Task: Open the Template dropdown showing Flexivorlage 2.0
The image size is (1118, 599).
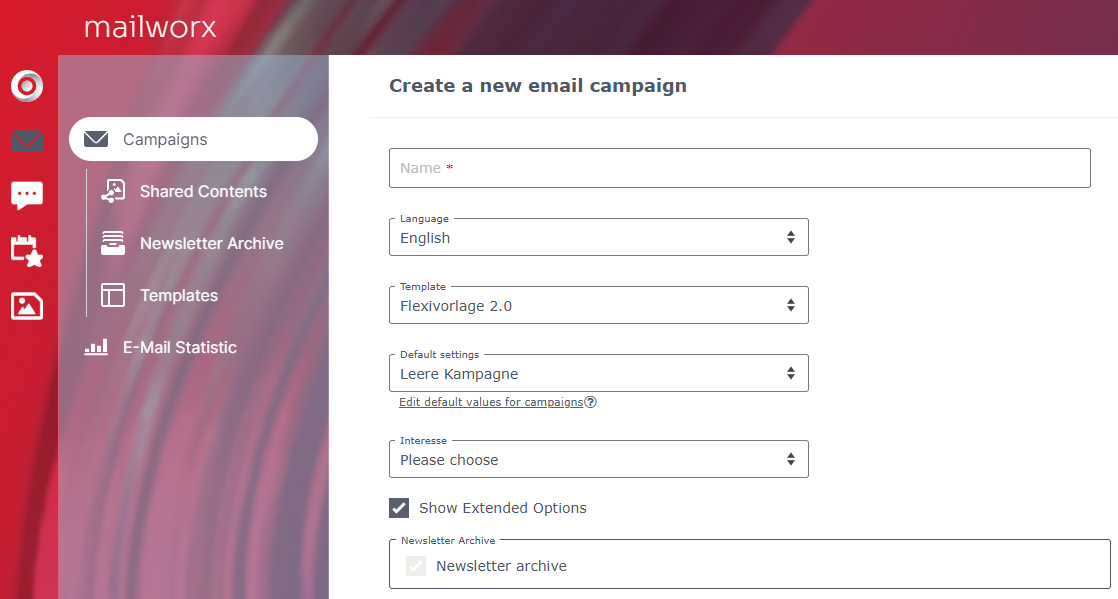Action: (599, 305)
